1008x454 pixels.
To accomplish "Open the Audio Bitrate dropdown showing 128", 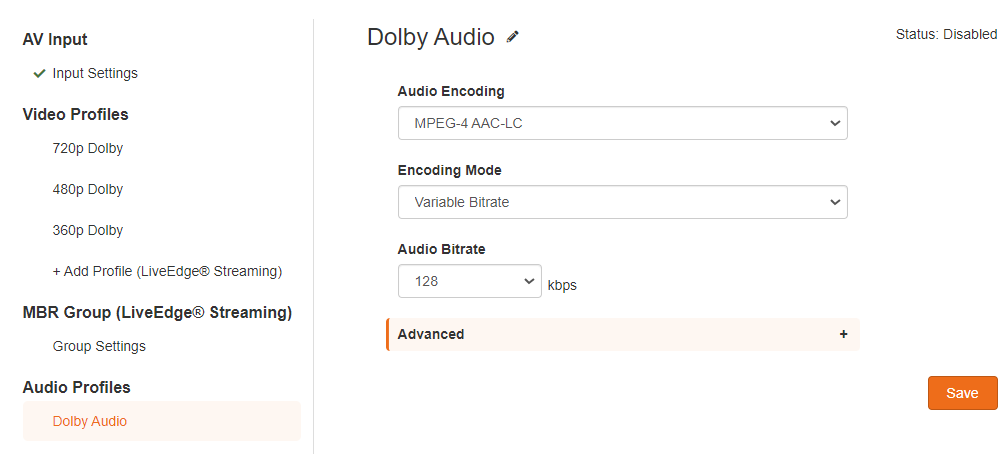I will coord(469,281).
